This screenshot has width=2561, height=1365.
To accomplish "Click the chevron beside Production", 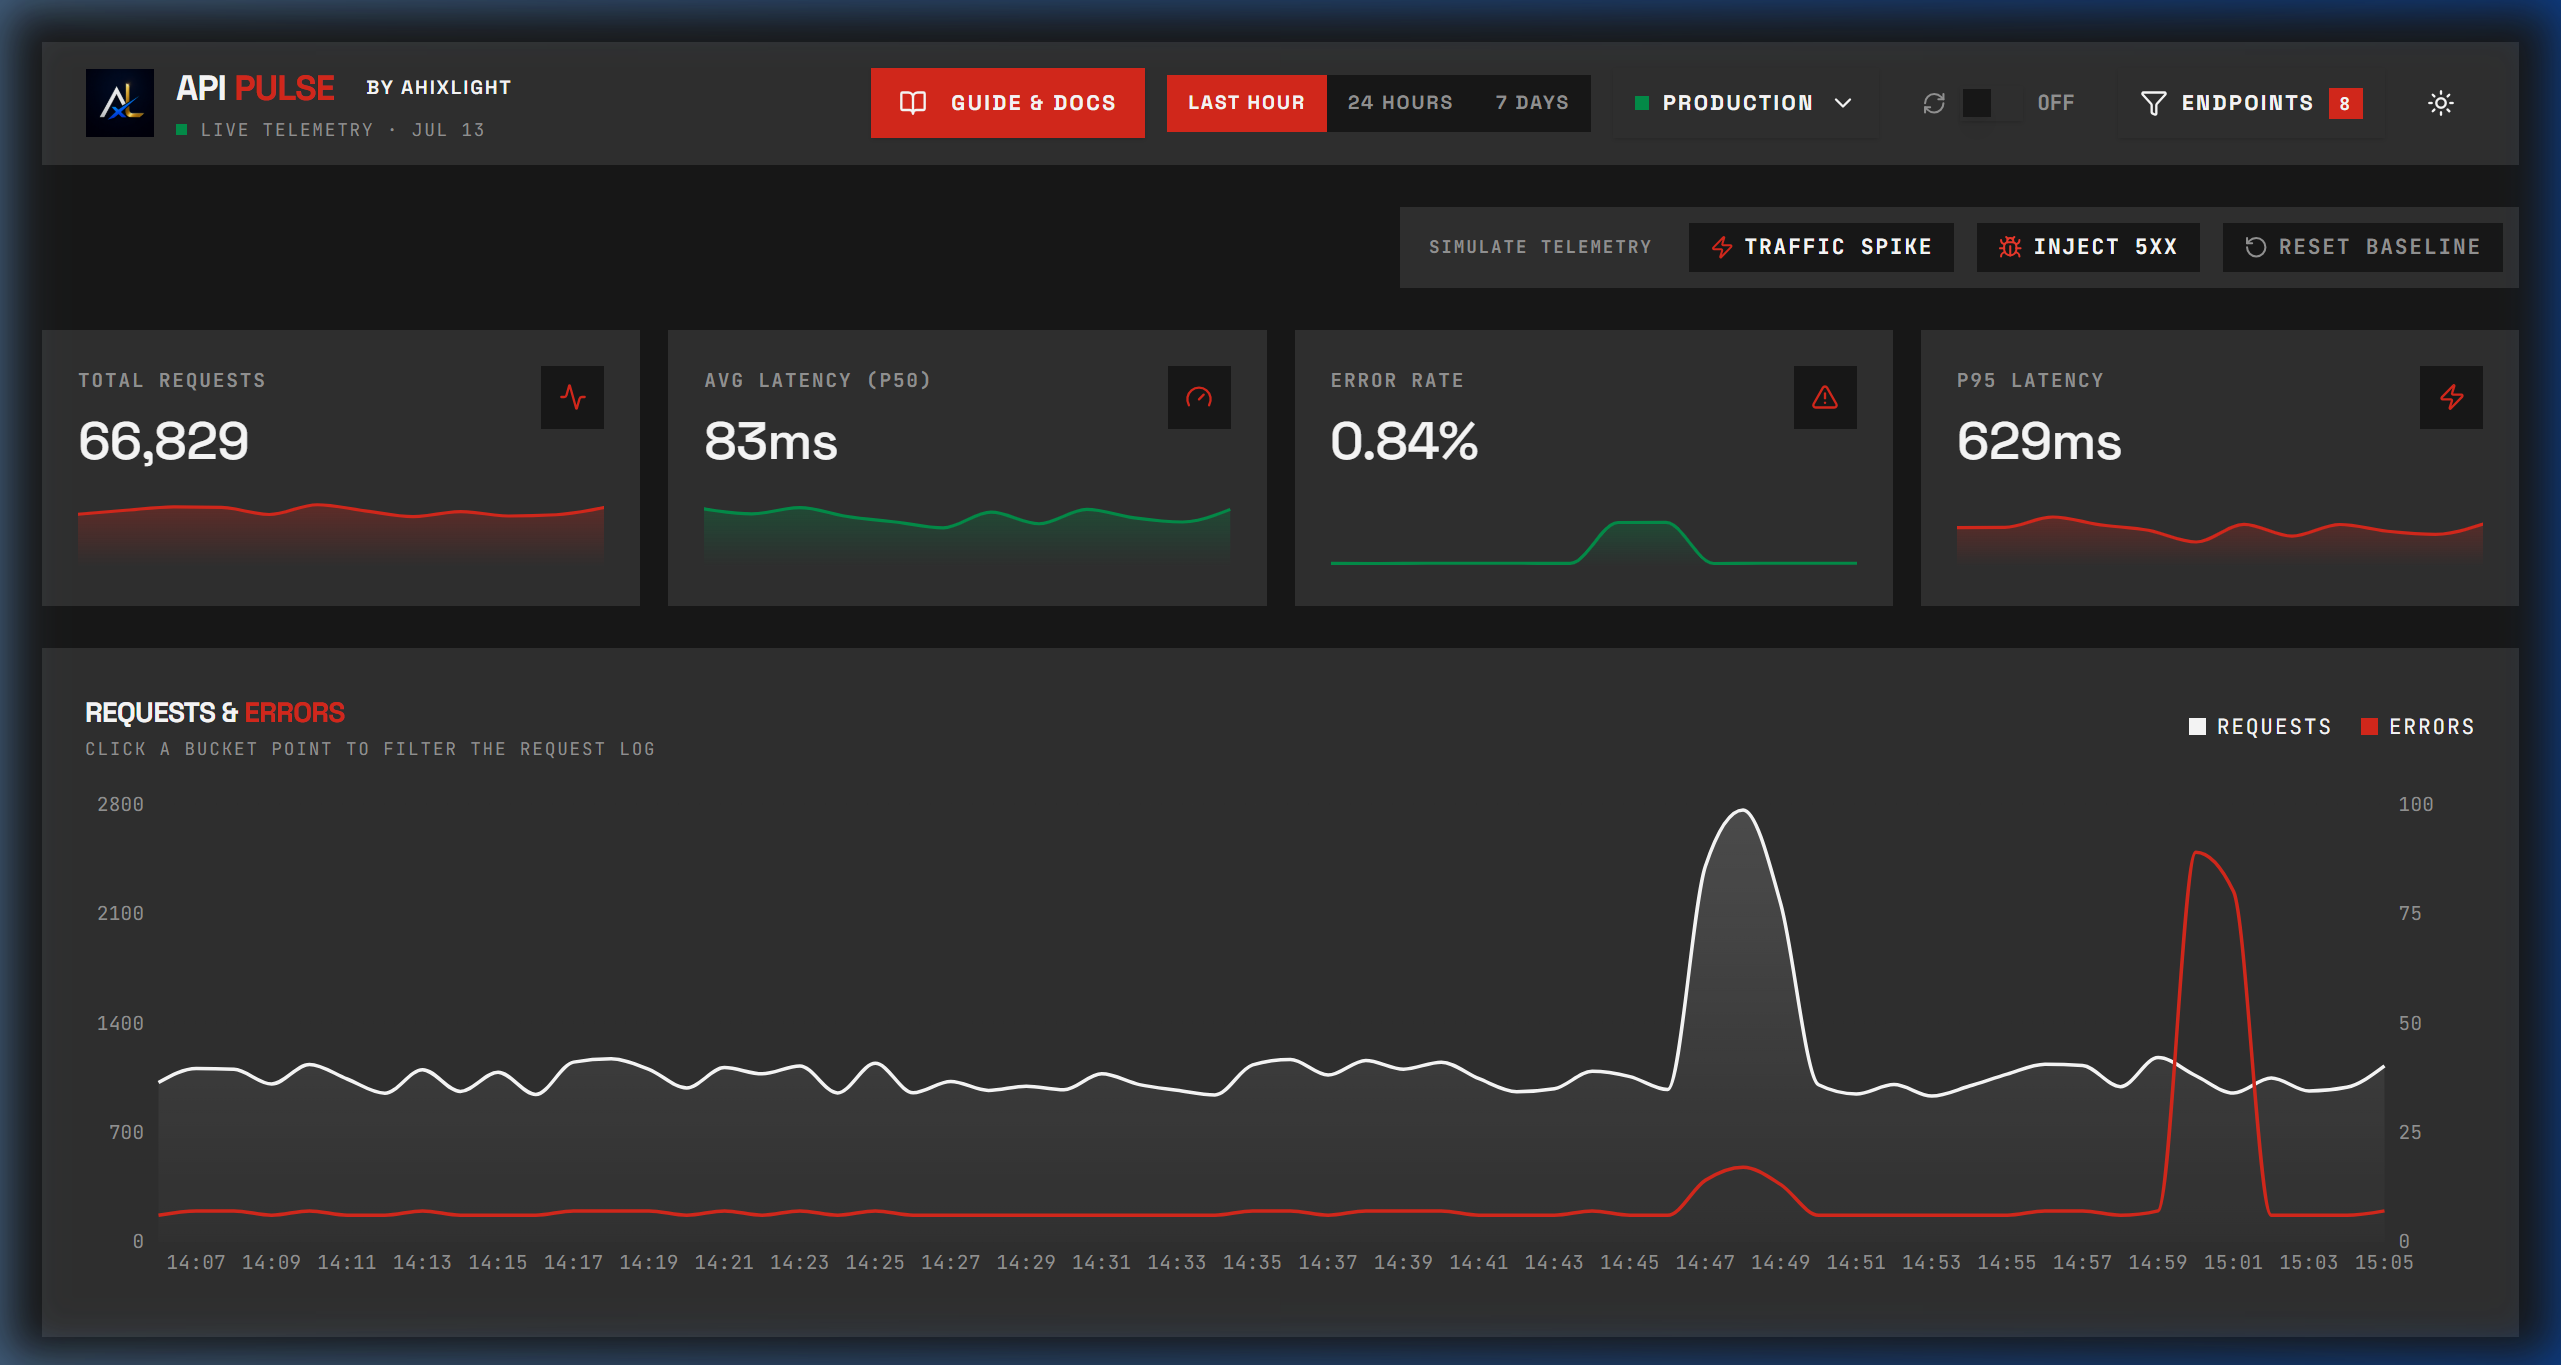I will (1843, 103).
